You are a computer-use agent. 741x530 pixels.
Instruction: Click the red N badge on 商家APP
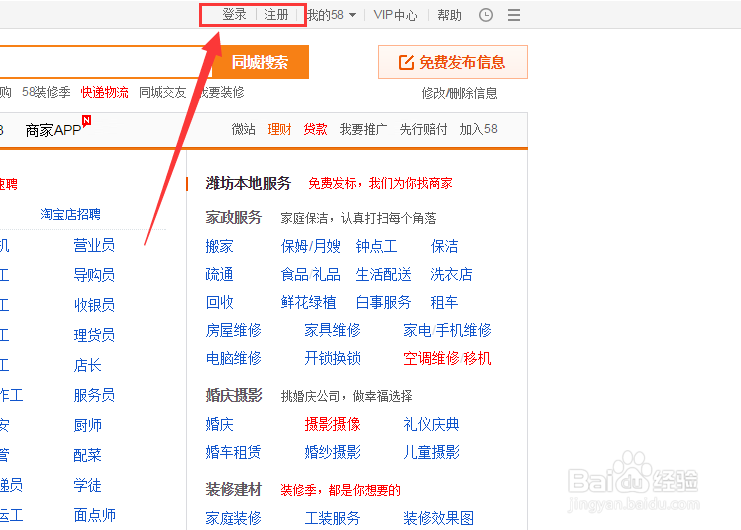[x=86, y=120]
